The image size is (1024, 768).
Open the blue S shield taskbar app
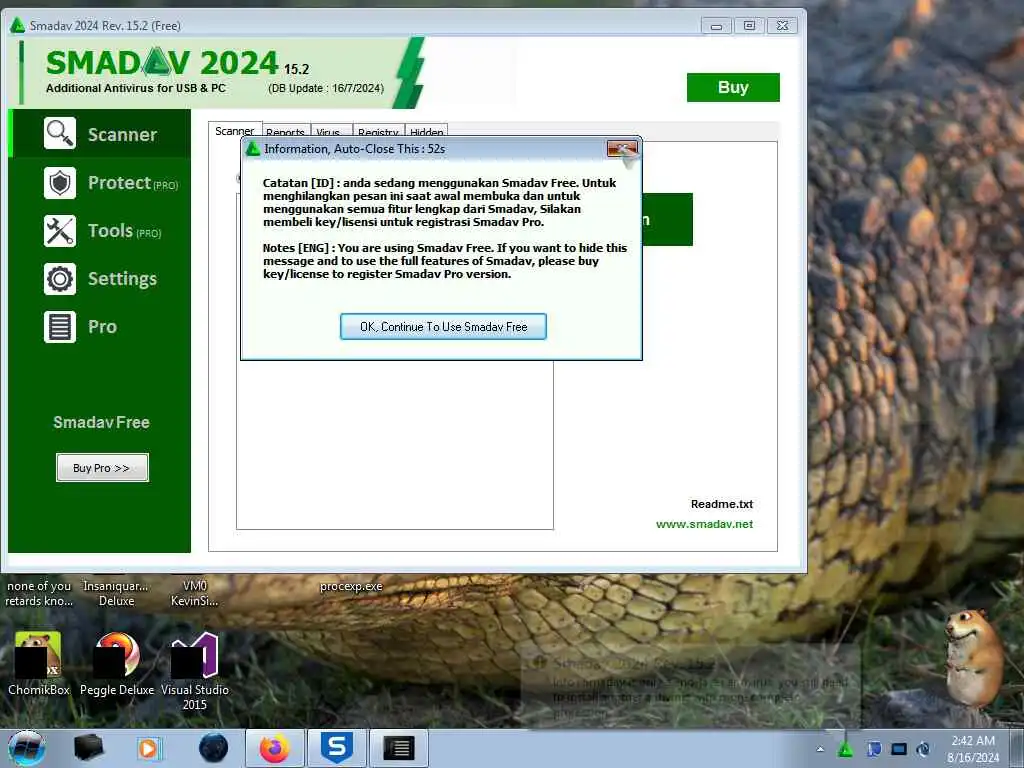tap(337, 748)
